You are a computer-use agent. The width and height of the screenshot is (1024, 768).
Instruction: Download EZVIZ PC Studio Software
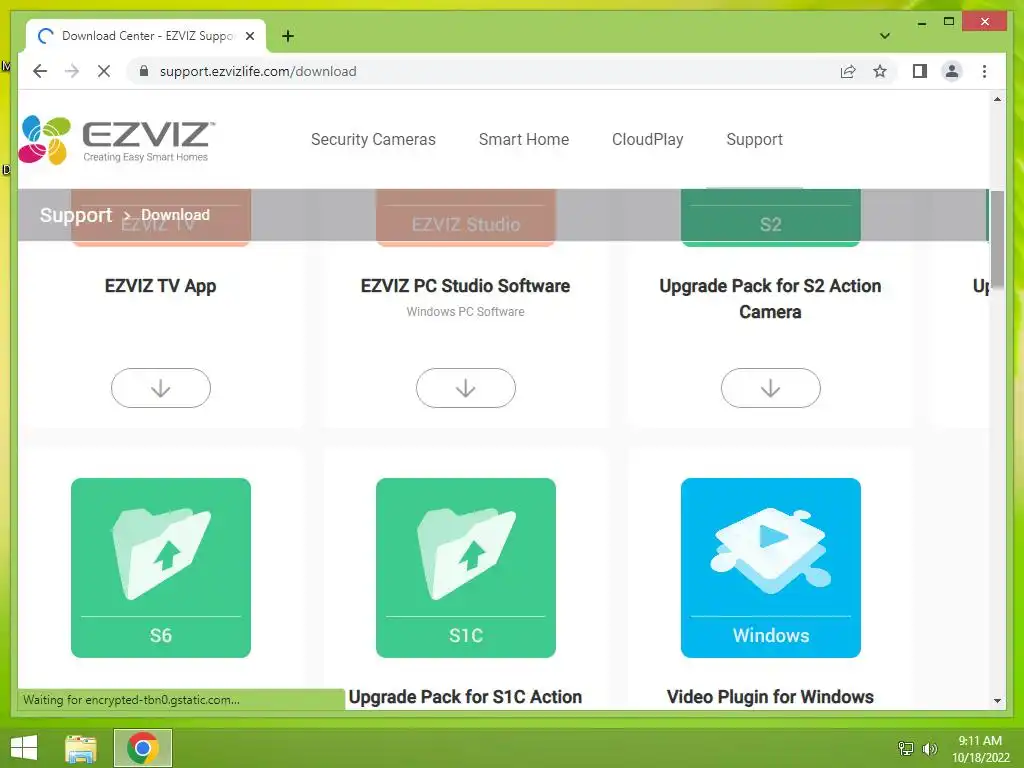coord(466,388)
